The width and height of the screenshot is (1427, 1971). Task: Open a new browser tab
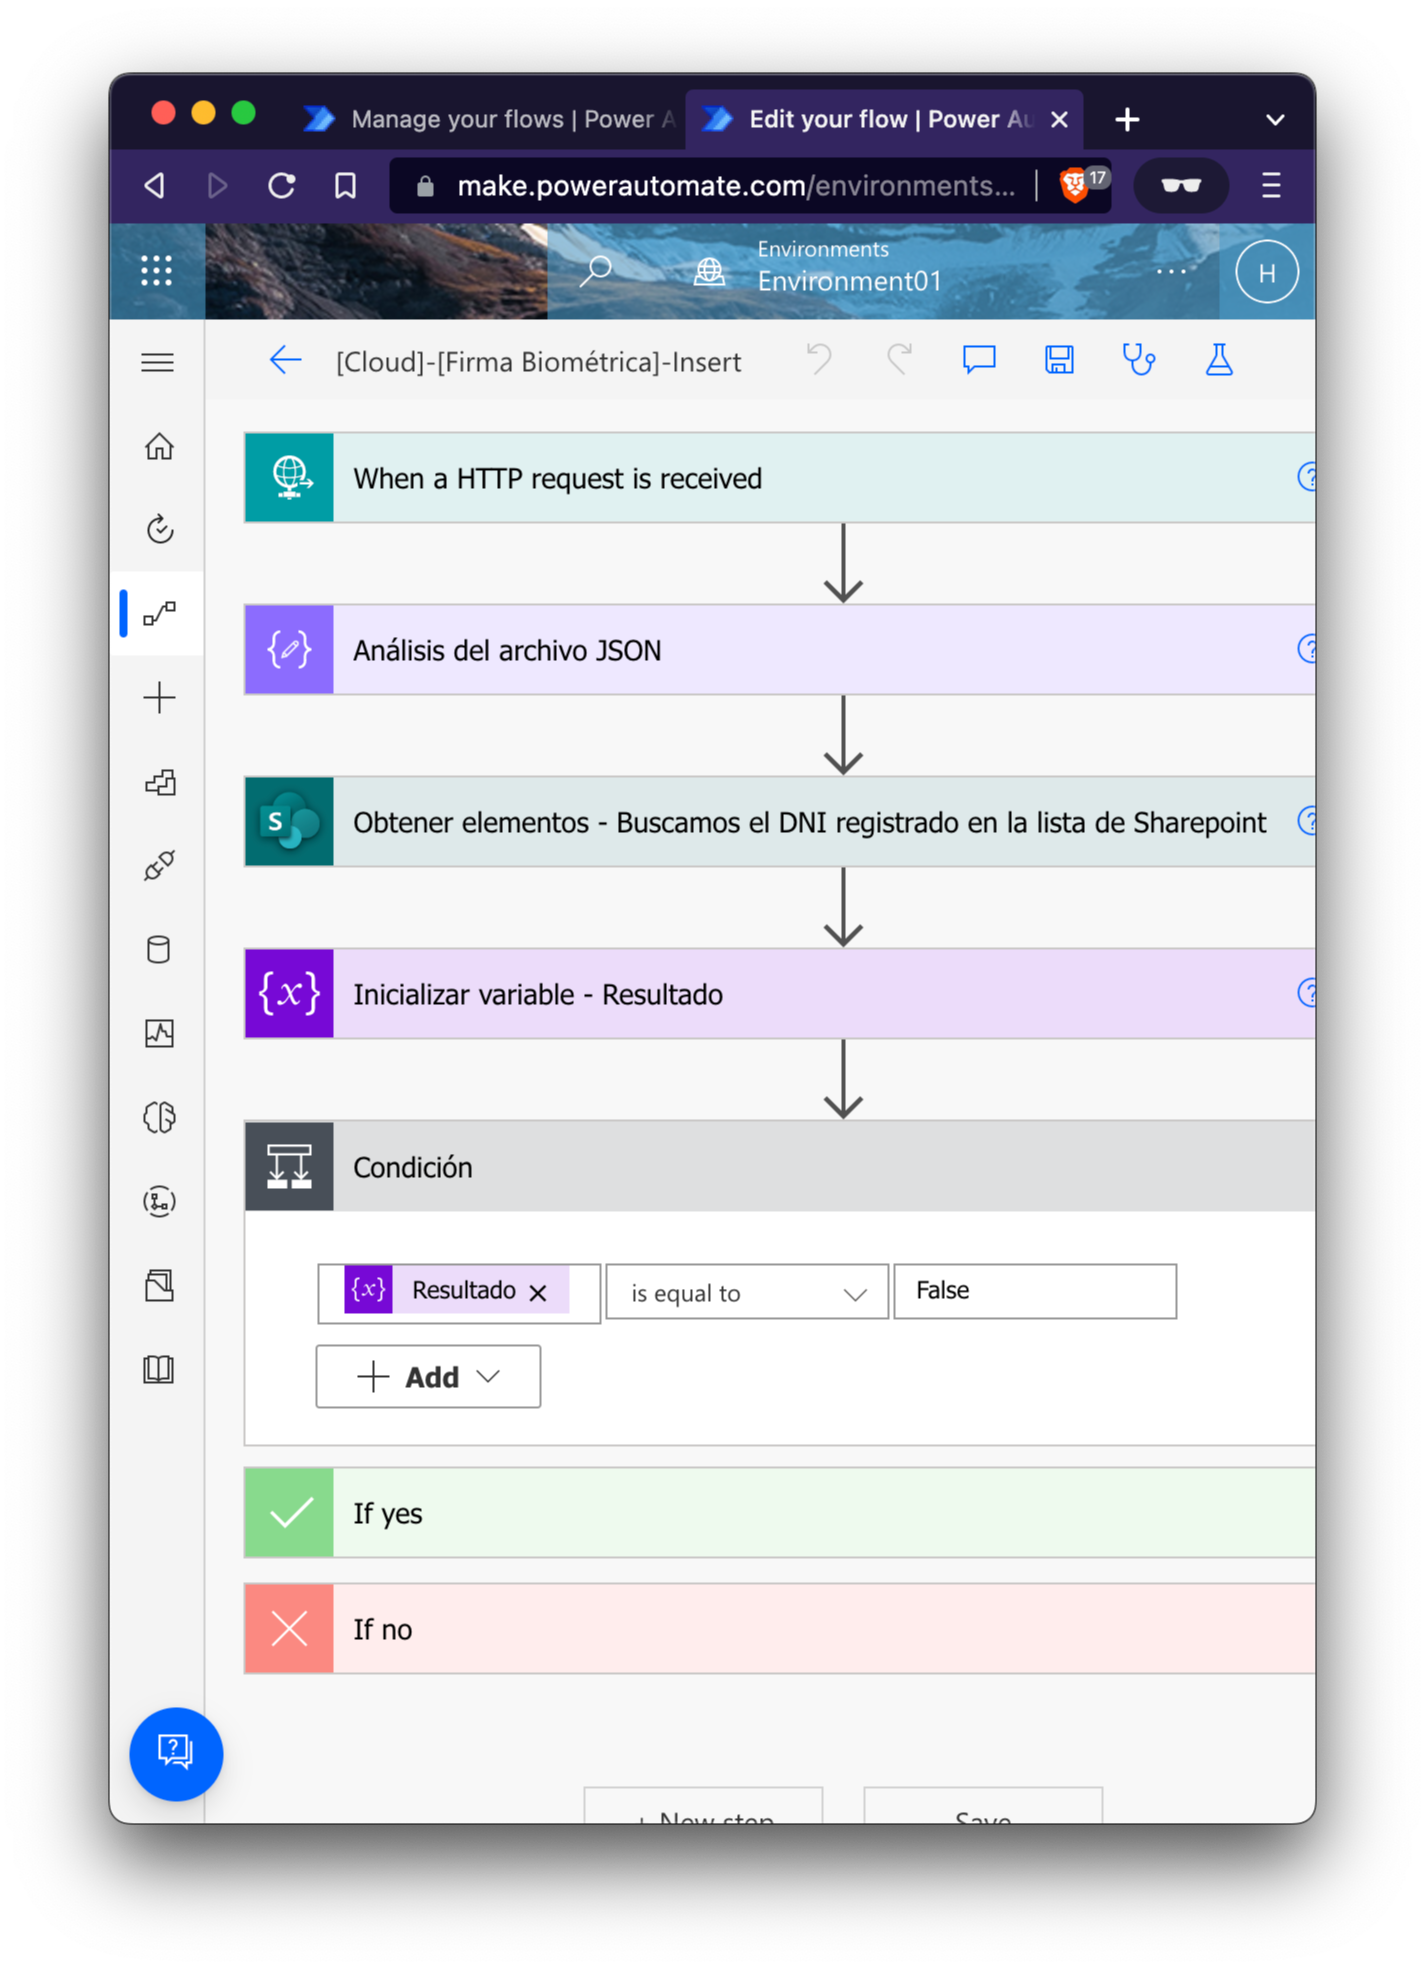pos(1127,120)
